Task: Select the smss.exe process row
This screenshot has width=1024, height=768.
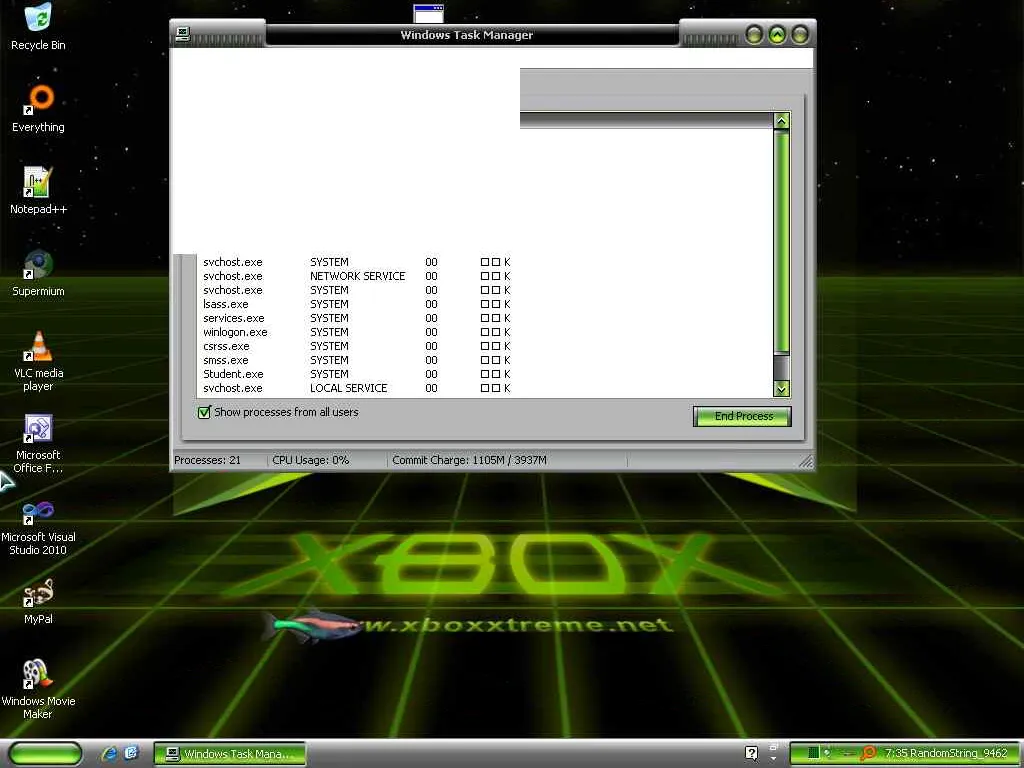Action: (485, 360)
